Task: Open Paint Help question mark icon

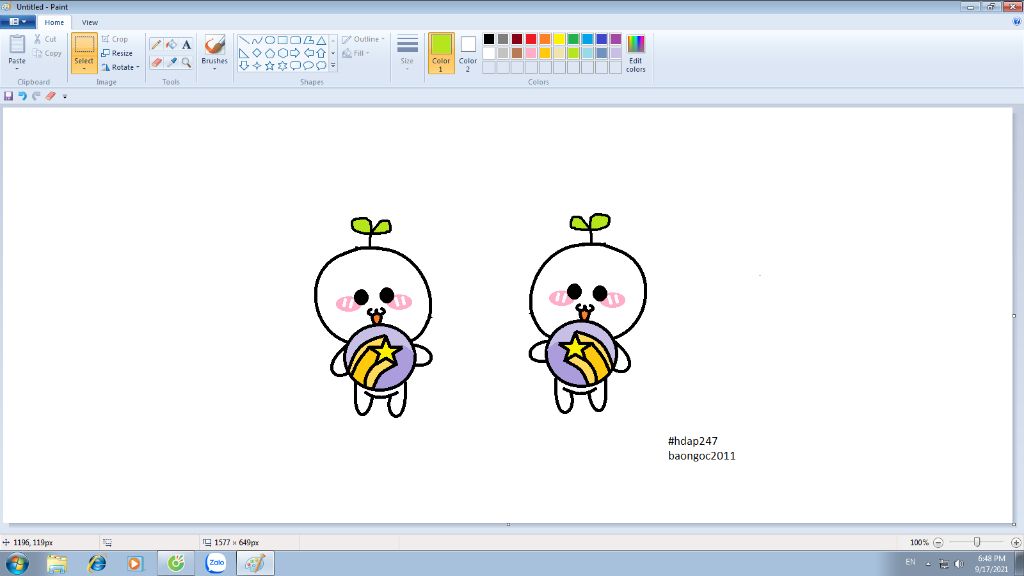Action: [x=1016, y=22]
